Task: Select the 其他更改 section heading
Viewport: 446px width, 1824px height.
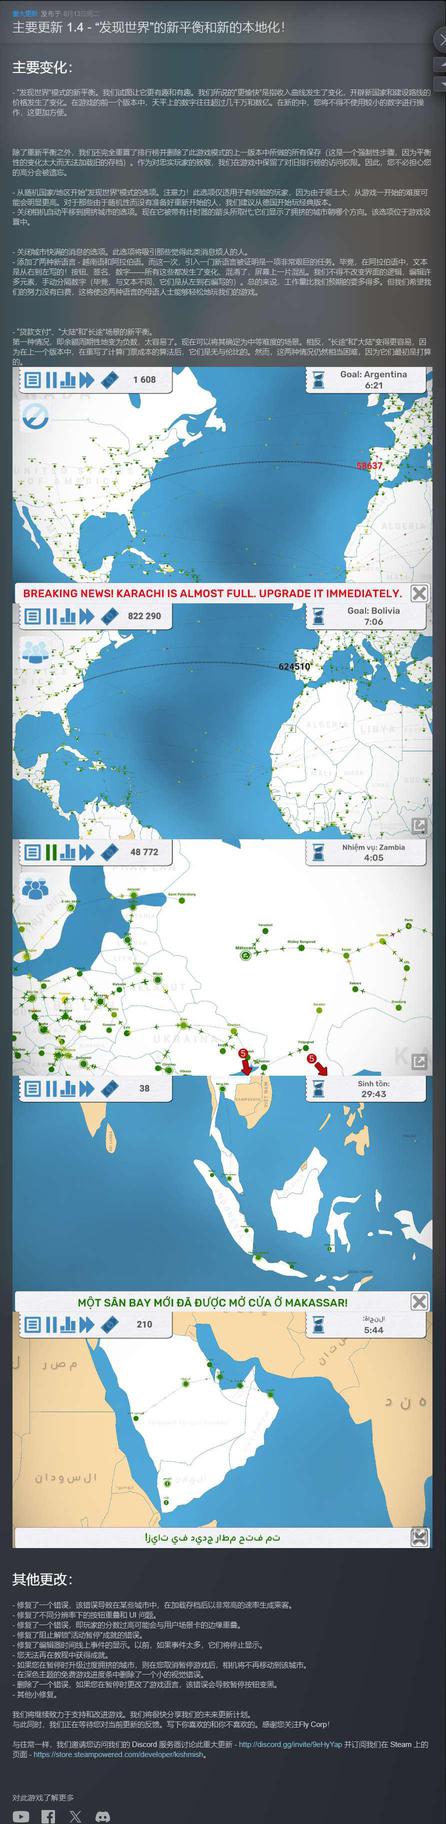Action: click(42, 1579)
